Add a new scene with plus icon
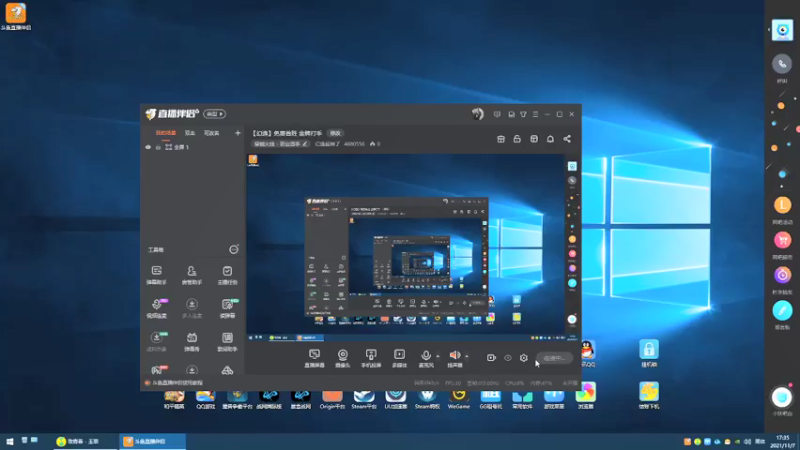 click(237, 133)
